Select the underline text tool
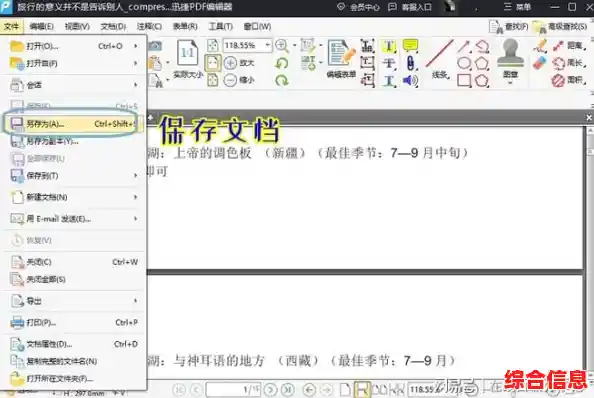Viewport: 594px width, 398px height. pos(389,80)
